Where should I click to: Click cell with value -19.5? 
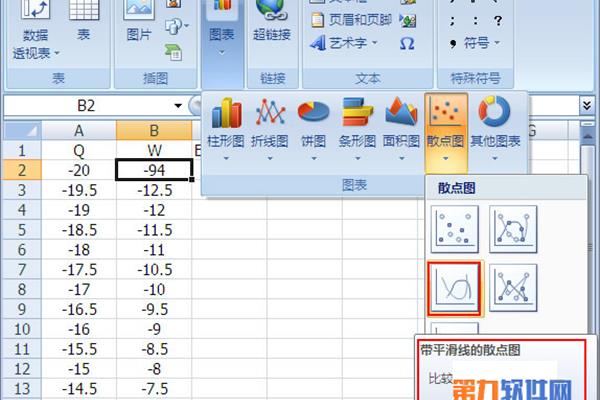(79, 190)
